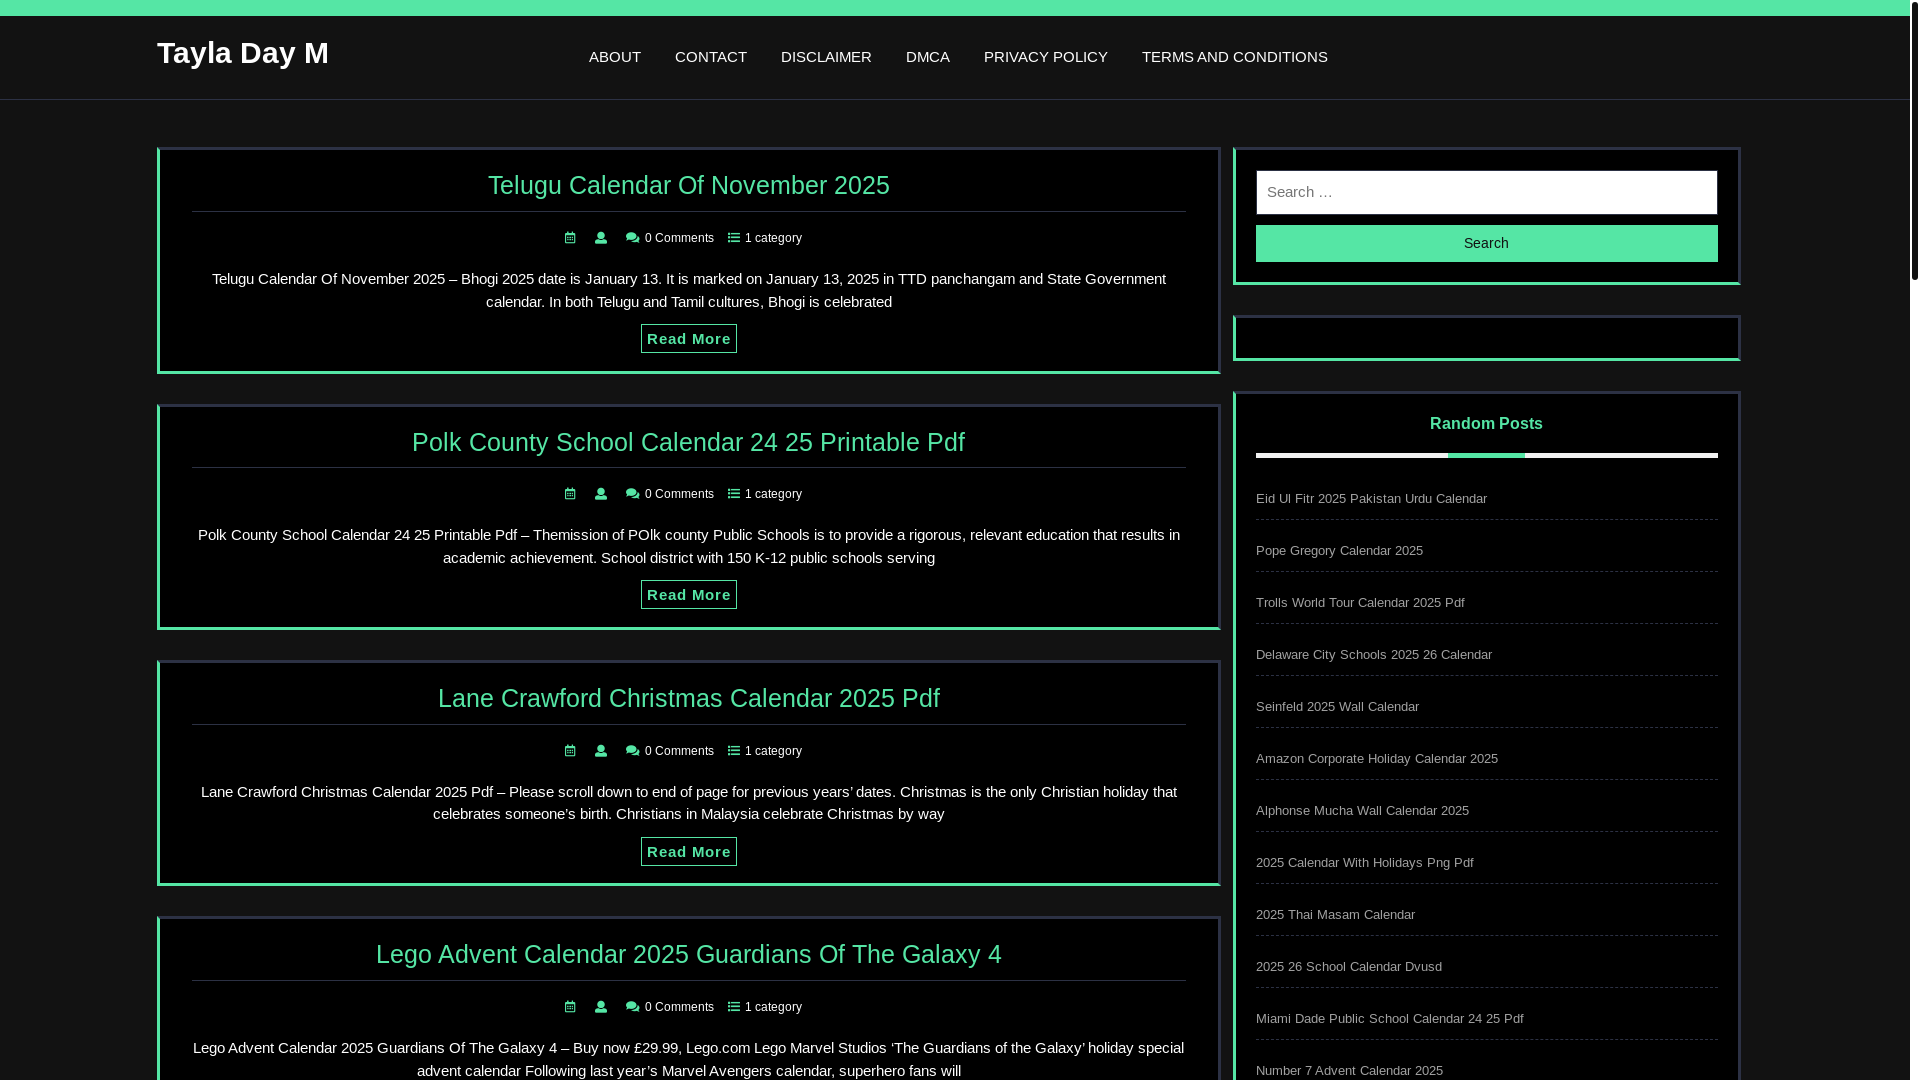Viewport: 1920px width, 1080px height.
Task: Open Miami Dade Public School Calendar link
Action: (1390, 1019)
